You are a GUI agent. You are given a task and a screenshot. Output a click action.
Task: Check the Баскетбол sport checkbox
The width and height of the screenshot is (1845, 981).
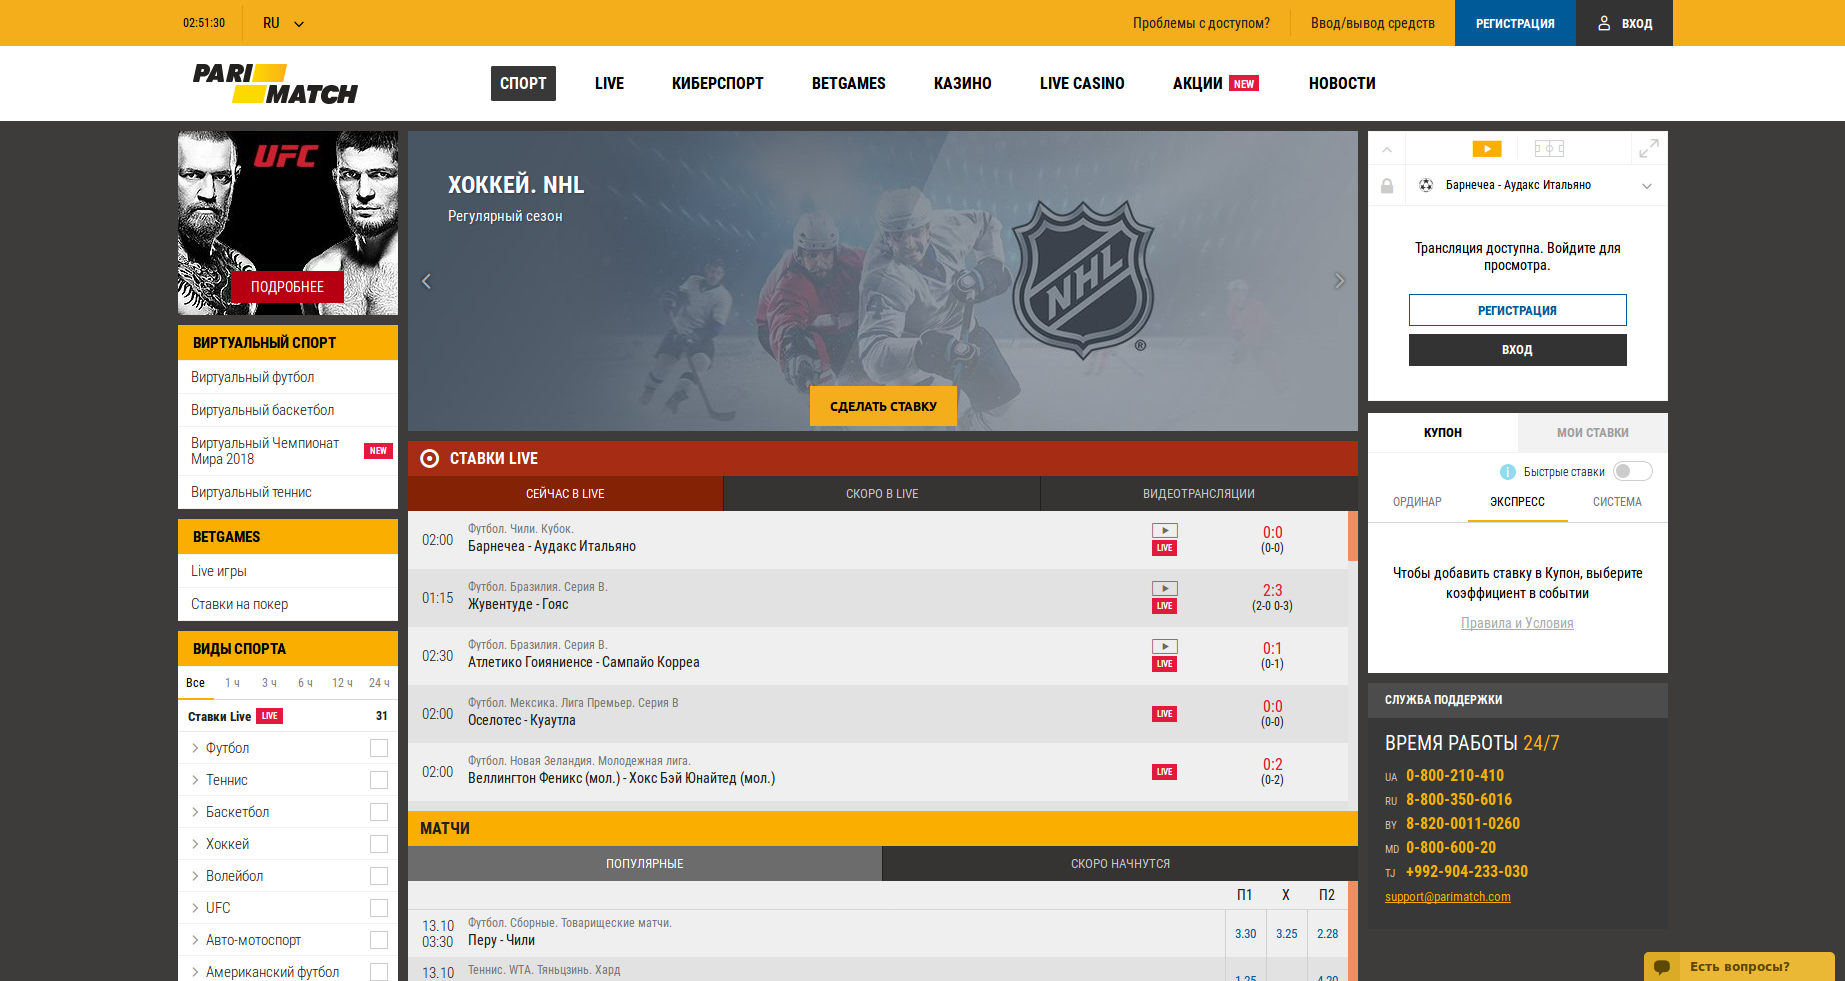pos(379,812)
